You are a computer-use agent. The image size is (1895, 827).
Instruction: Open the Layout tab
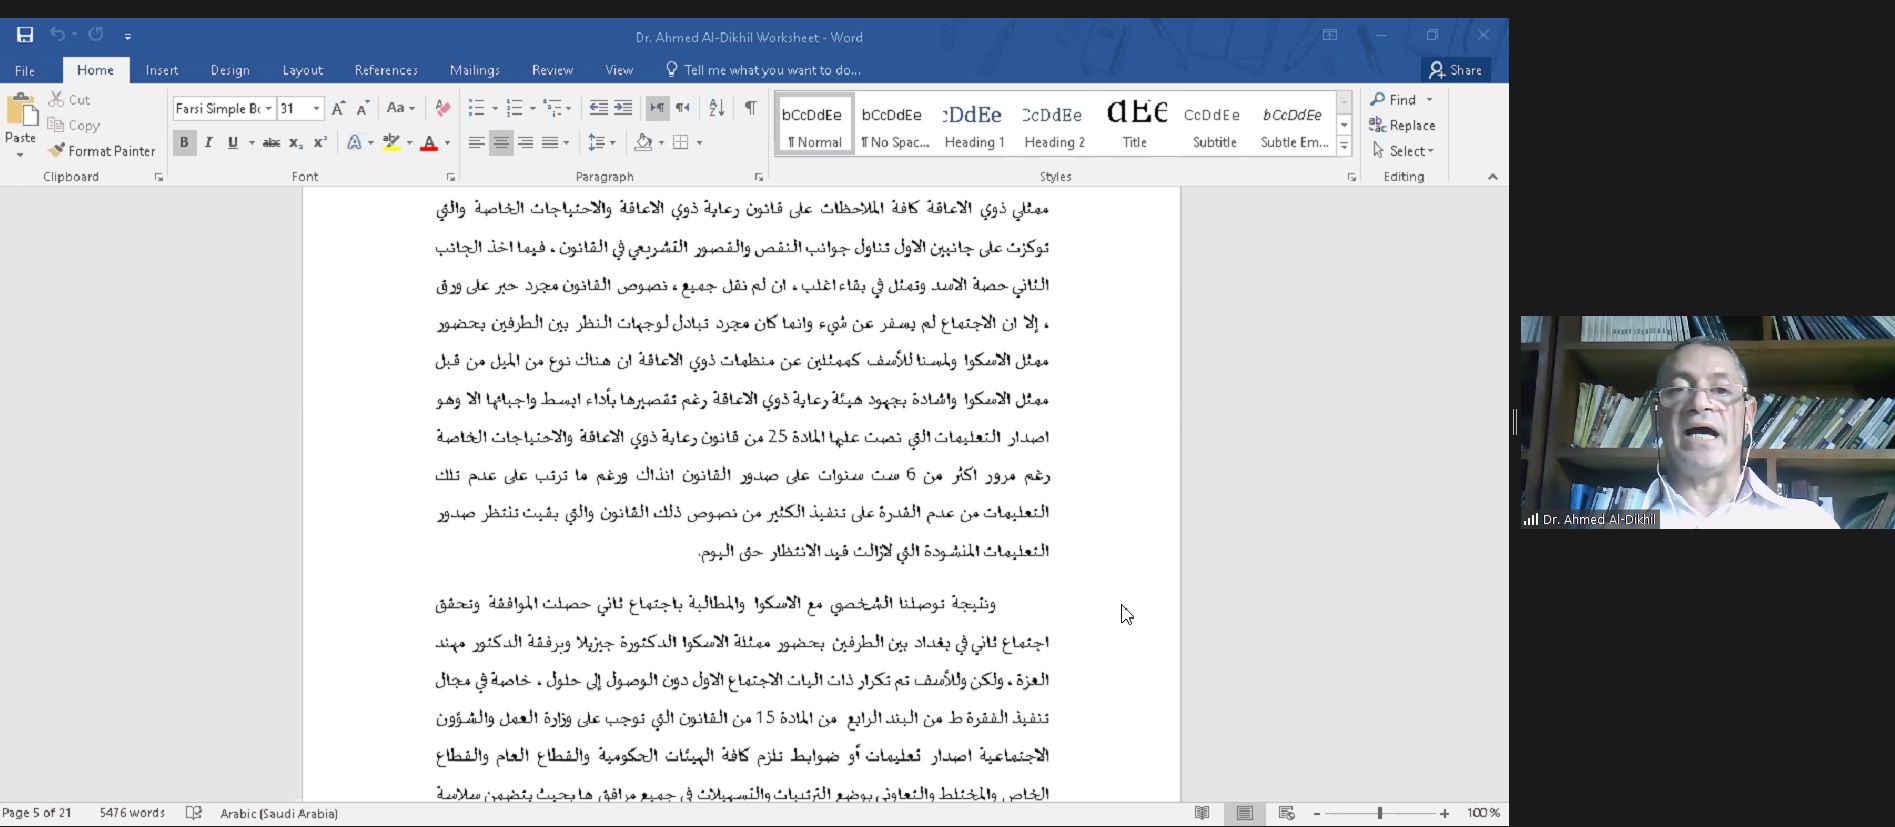303,70
